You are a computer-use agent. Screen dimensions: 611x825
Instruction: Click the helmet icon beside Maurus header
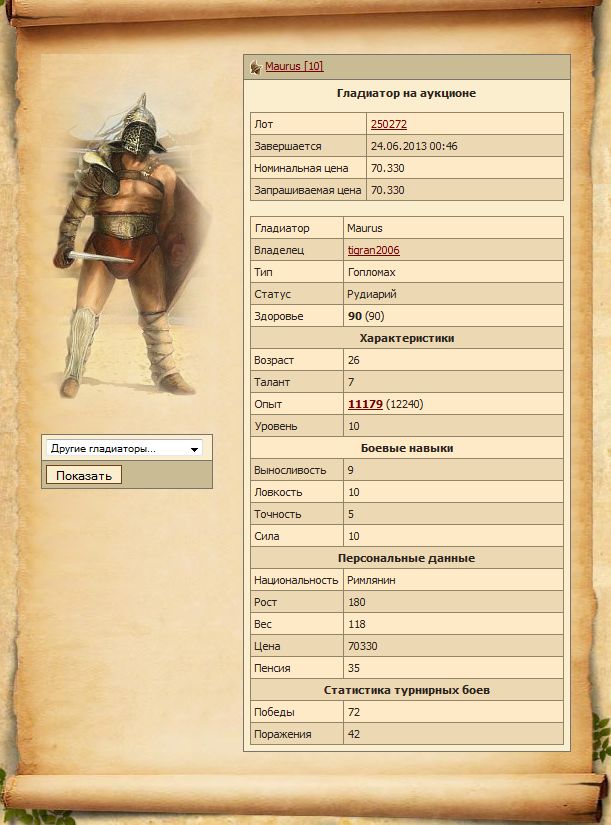pyautogui.click(x=256, y=67)
